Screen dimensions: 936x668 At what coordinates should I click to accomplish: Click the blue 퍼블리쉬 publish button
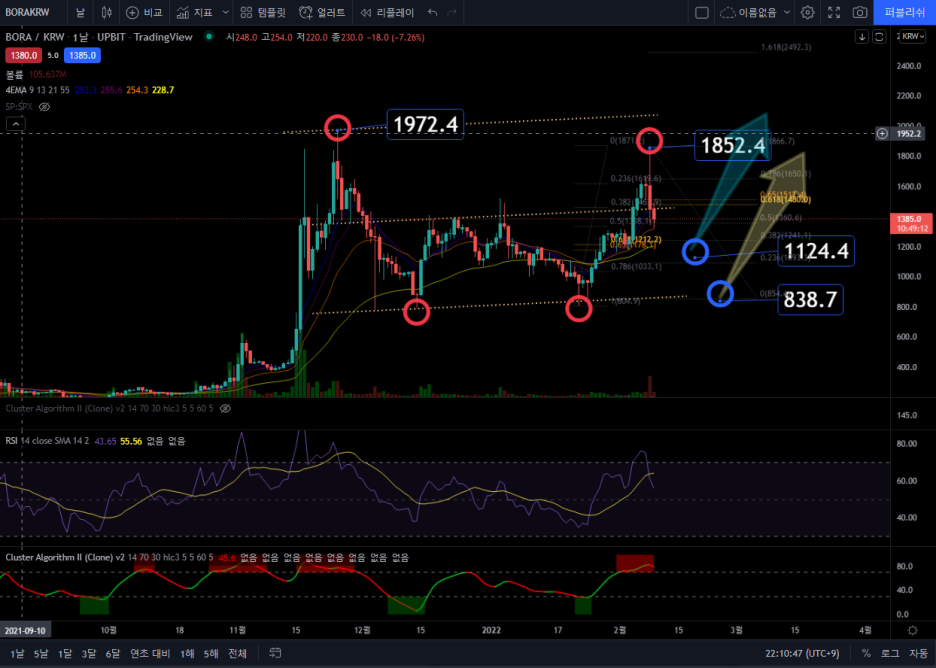pos(904,12)
